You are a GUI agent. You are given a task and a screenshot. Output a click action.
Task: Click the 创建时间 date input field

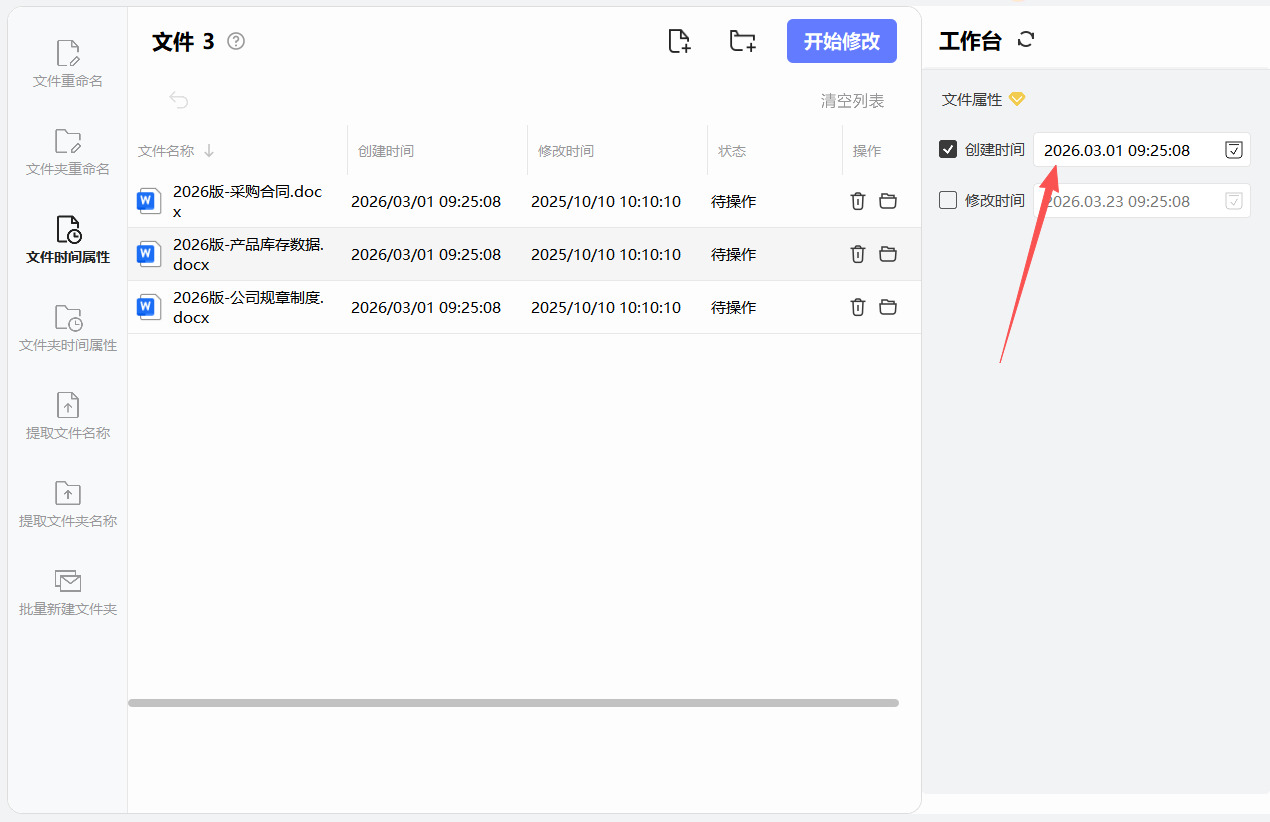pos(1125,150)
